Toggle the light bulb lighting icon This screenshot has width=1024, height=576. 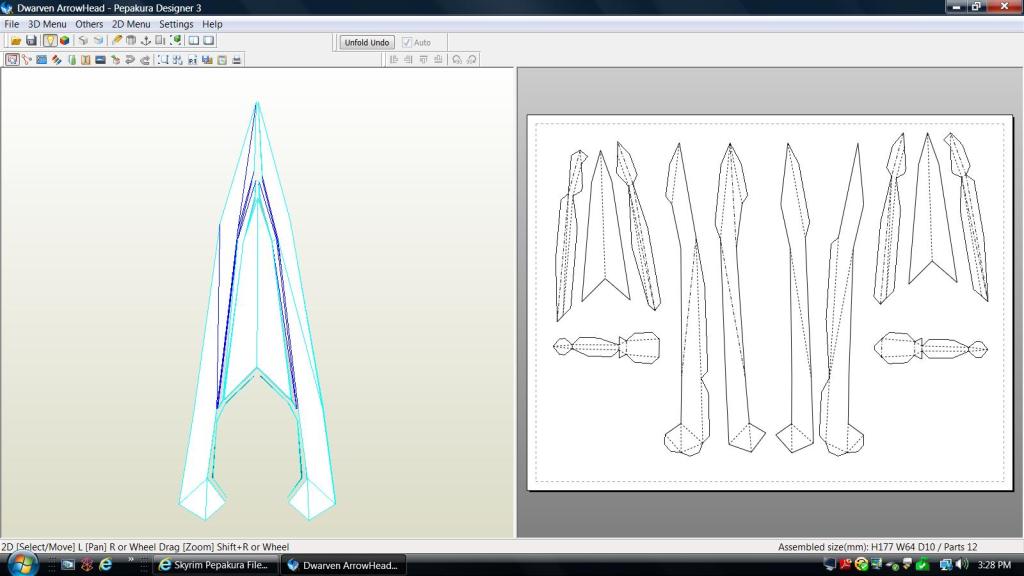click(50, 40)
